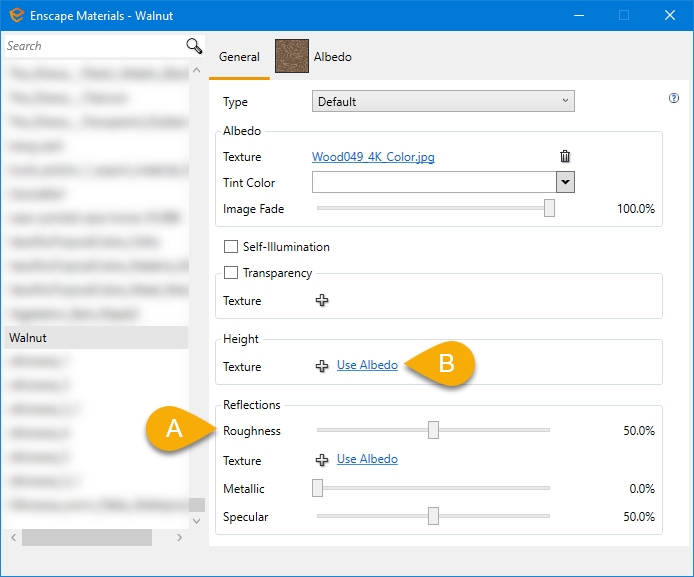The height and width of the screenshot is (577, 694).
Task: Enable the Transparency checkbox
Action: 231,273
